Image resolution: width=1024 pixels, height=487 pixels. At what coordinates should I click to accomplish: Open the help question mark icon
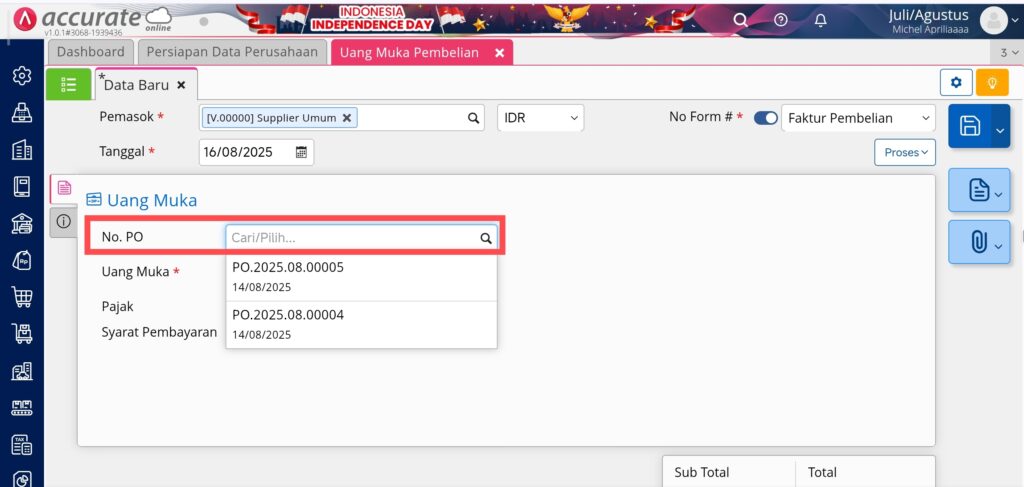[x=780, y=20]
